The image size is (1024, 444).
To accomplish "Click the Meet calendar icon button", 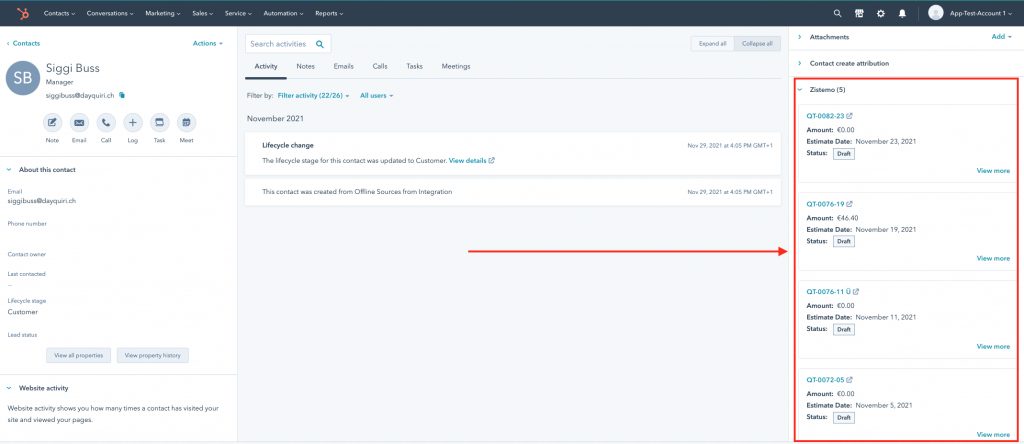I will (x=186, y=123).
